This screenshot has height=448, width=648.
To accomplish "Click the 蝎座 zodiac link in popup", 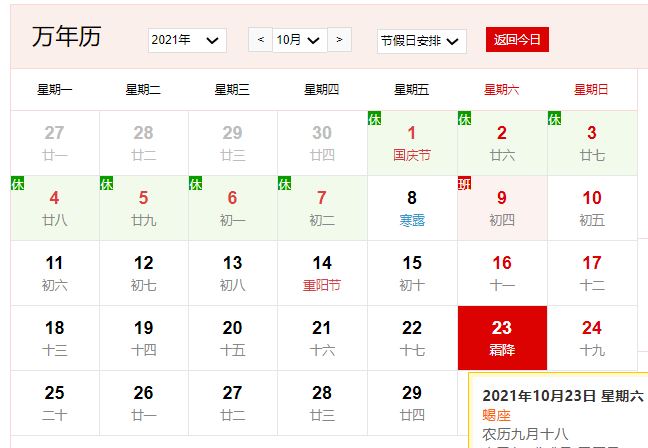I will (x=496, y=415).
